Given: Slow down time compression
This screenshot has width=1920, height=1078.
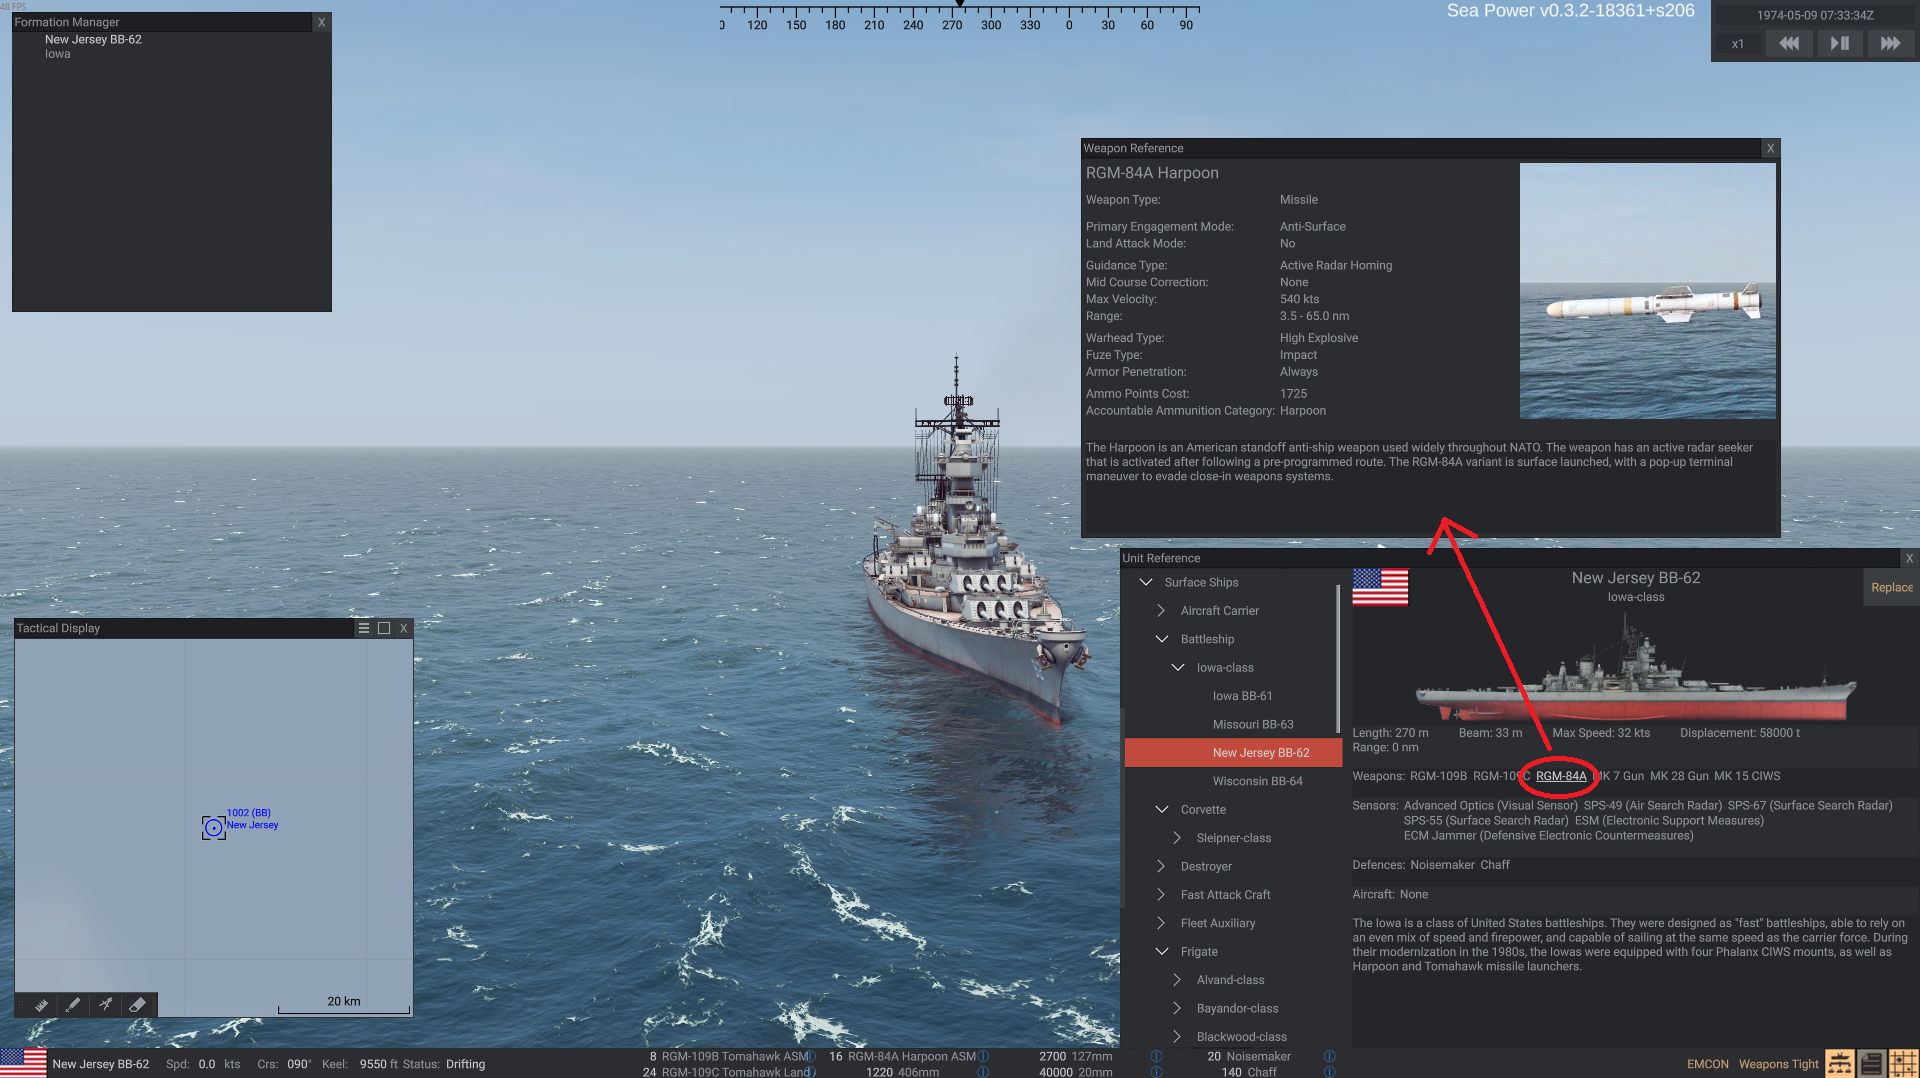Looking at the screenshot, I should (x=1789, y=44).
